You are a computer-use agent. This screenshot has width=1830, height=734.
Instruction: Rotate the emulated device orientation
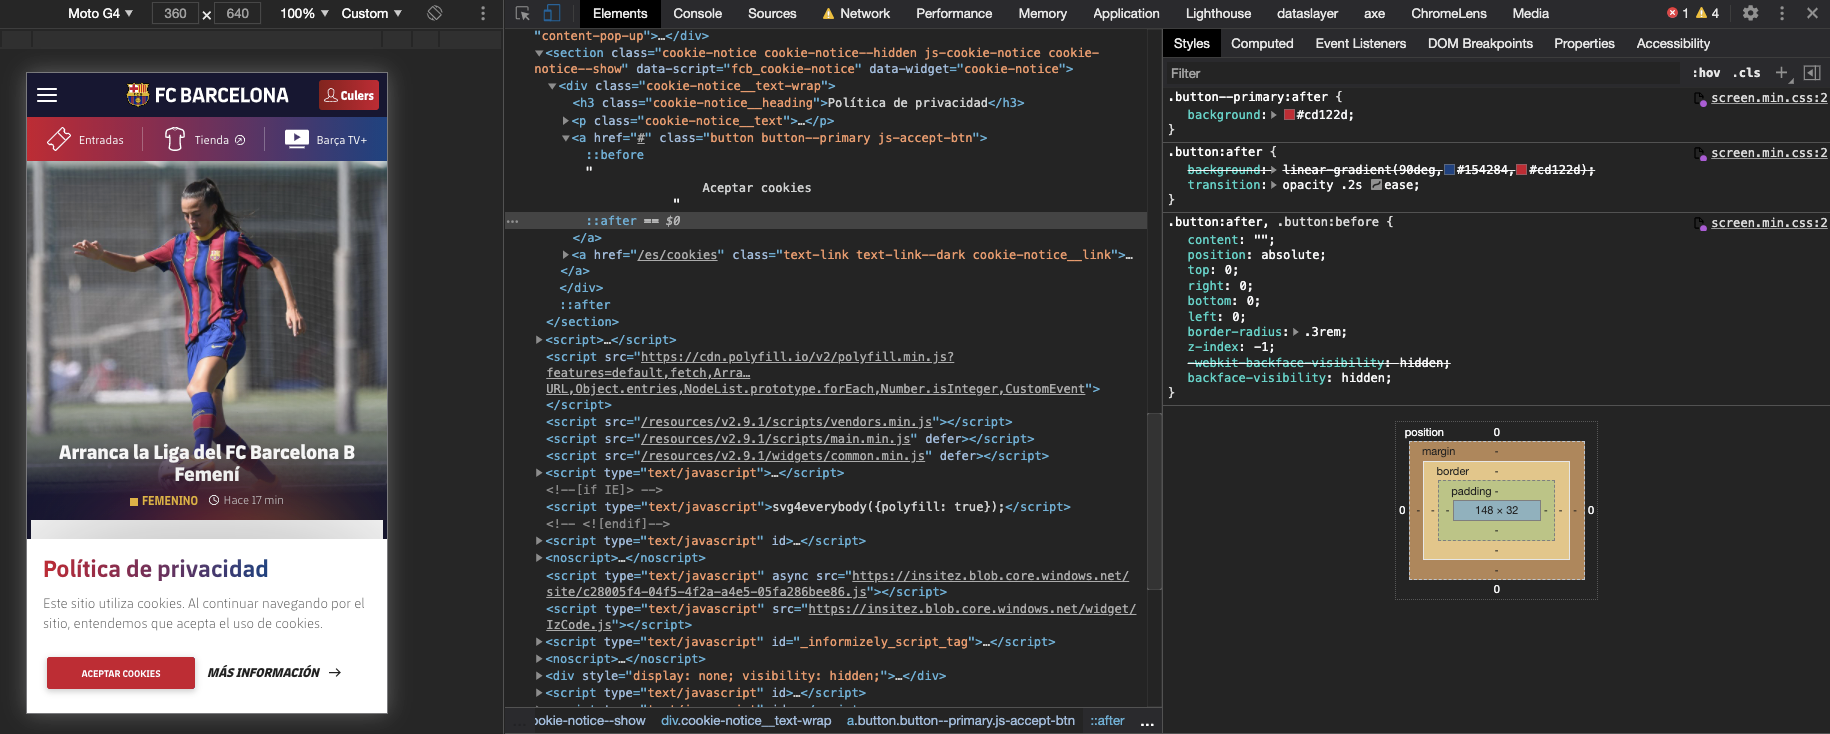(x=434, y=13)
